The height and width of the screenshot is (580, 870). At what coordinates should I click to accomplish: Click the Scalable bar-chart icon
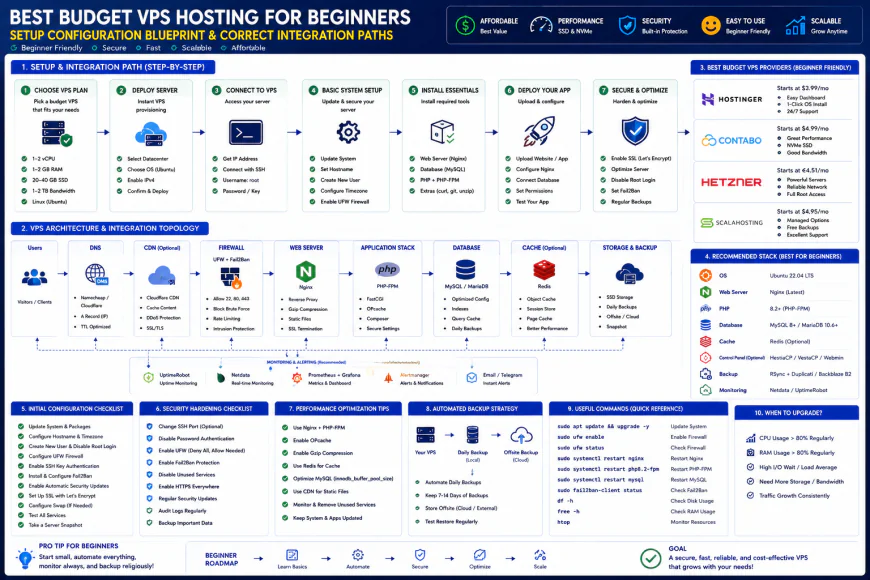795,26
